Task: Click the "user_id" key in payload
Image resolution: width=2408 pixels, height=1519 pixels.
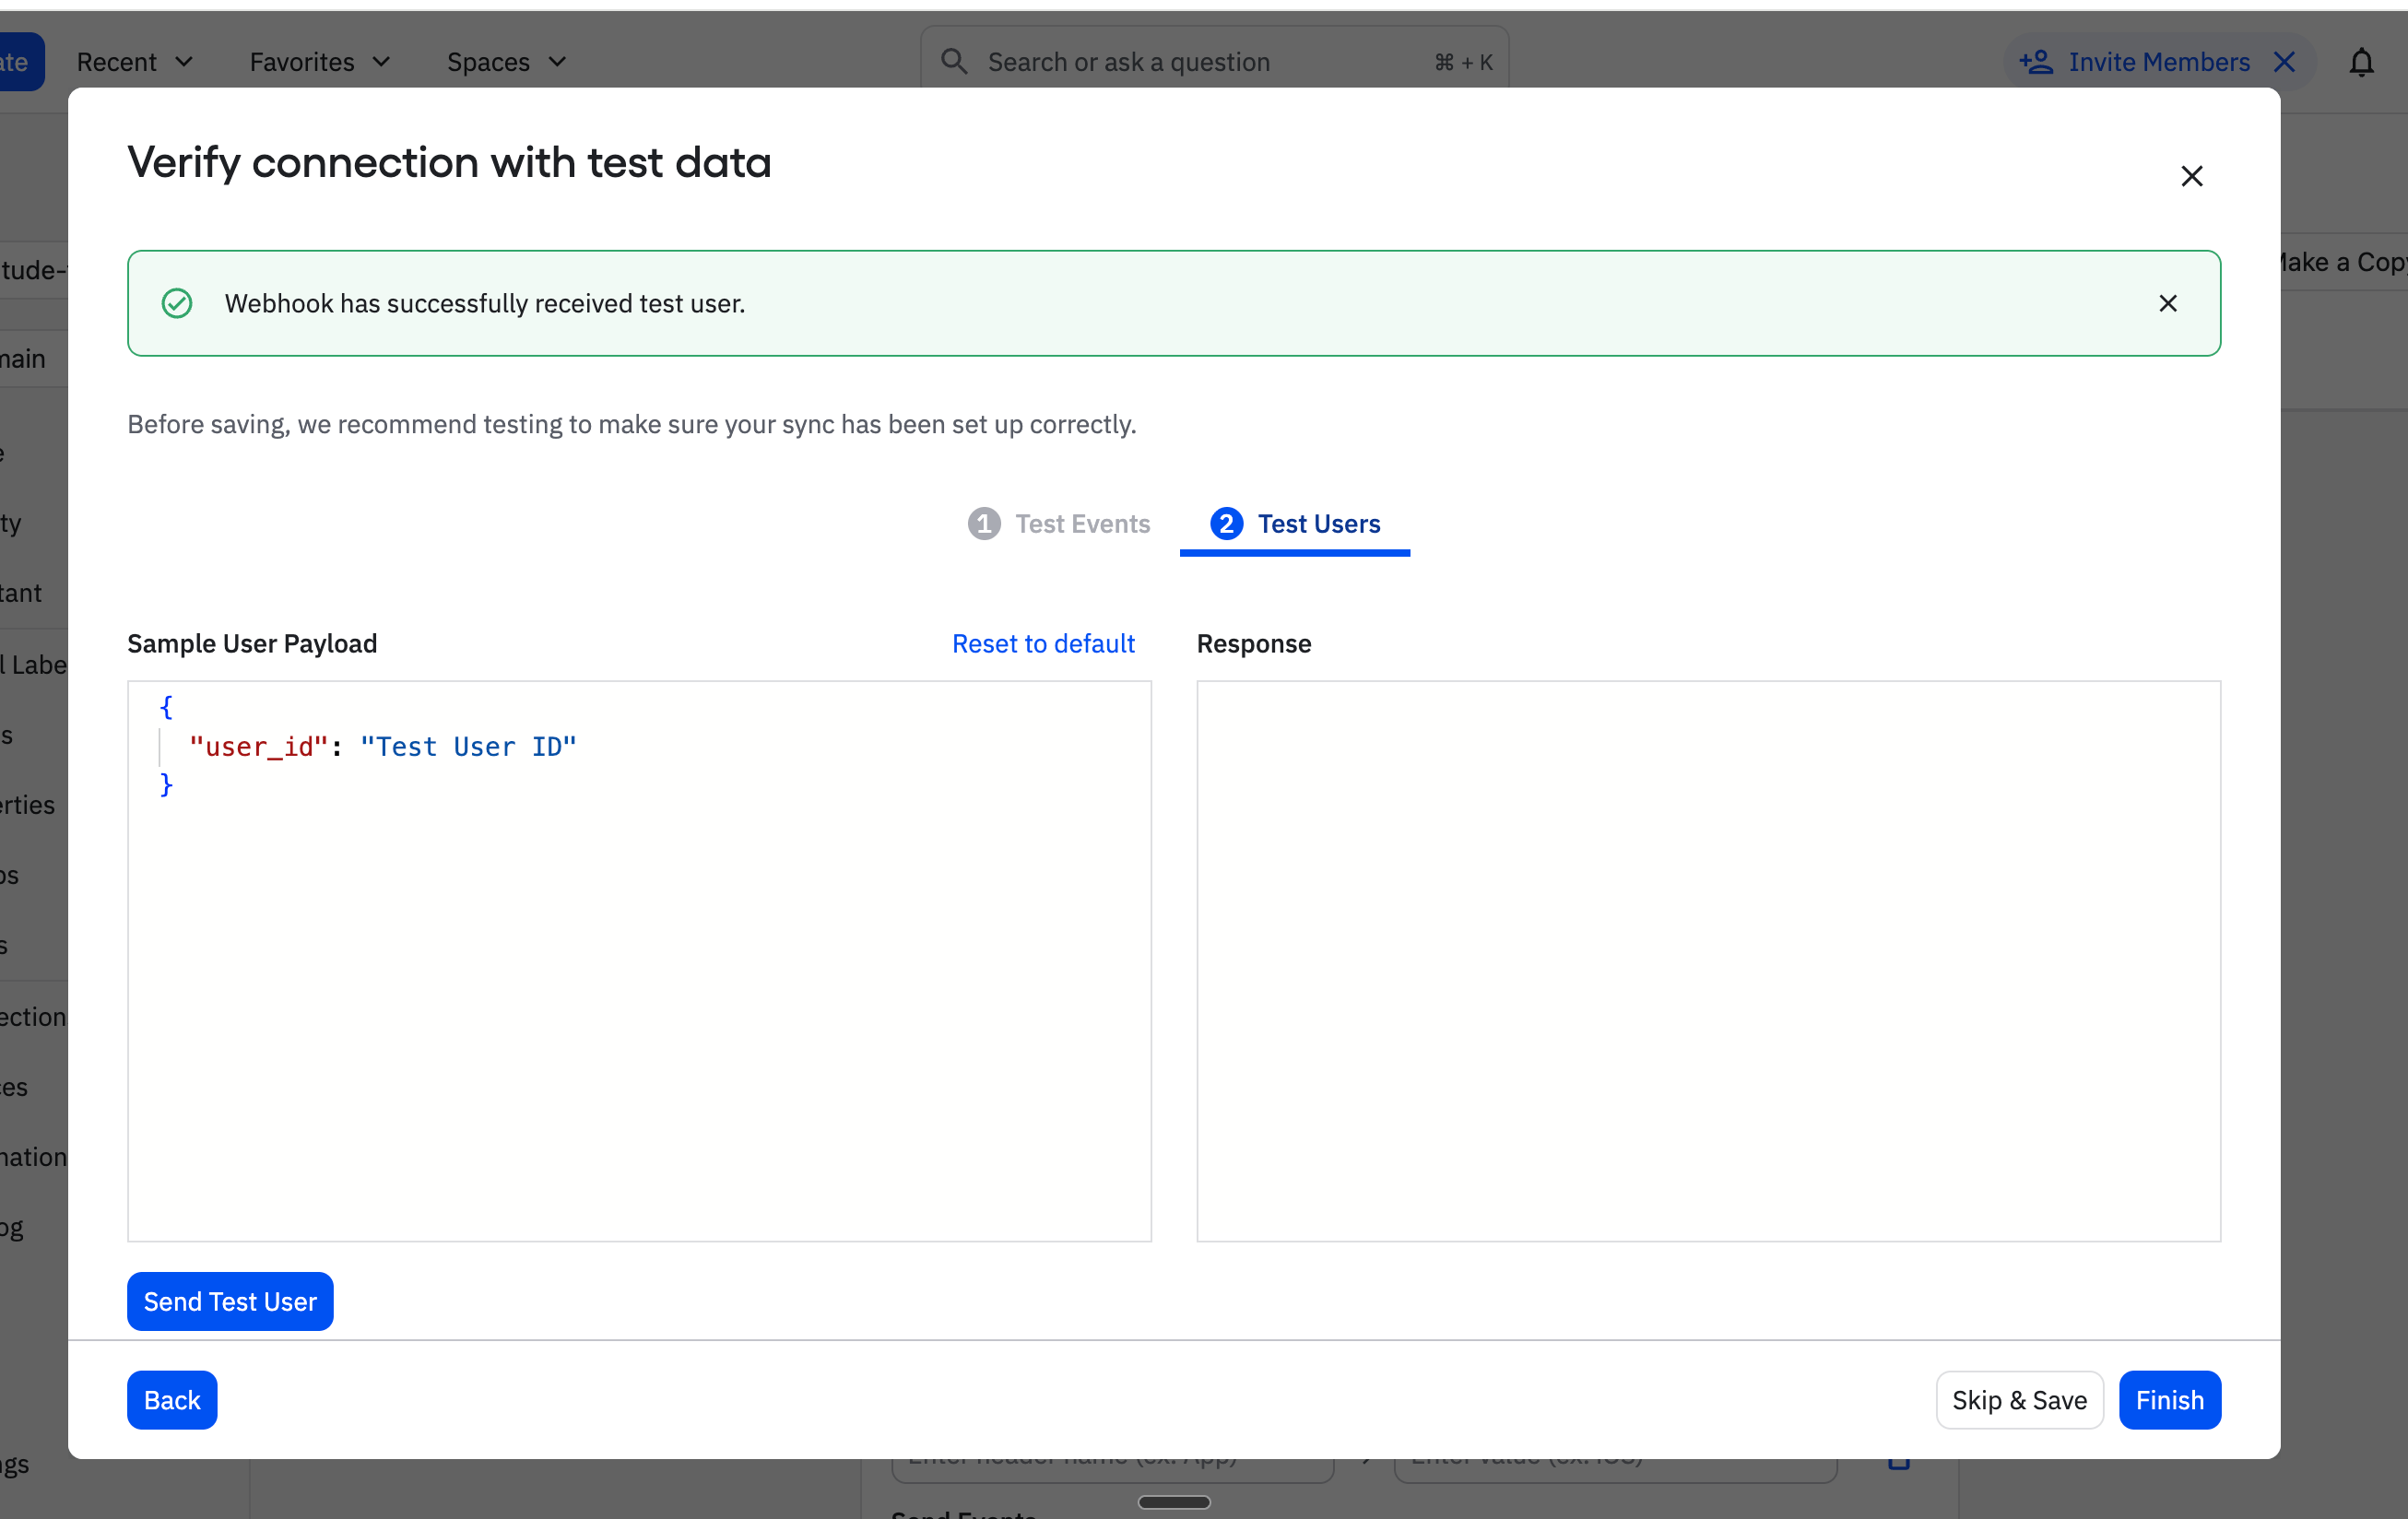Action: 259,747
